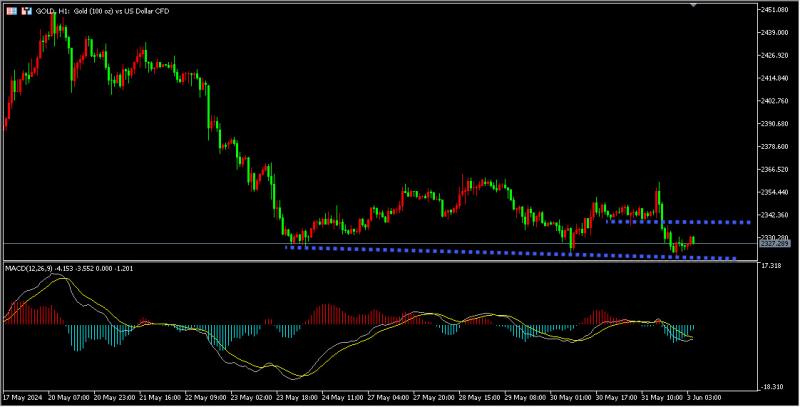Image resolution: width=800 pixels, height=407 pixels.
Task: Click the 28 May 15:00 time label
Action: (480, 397)
